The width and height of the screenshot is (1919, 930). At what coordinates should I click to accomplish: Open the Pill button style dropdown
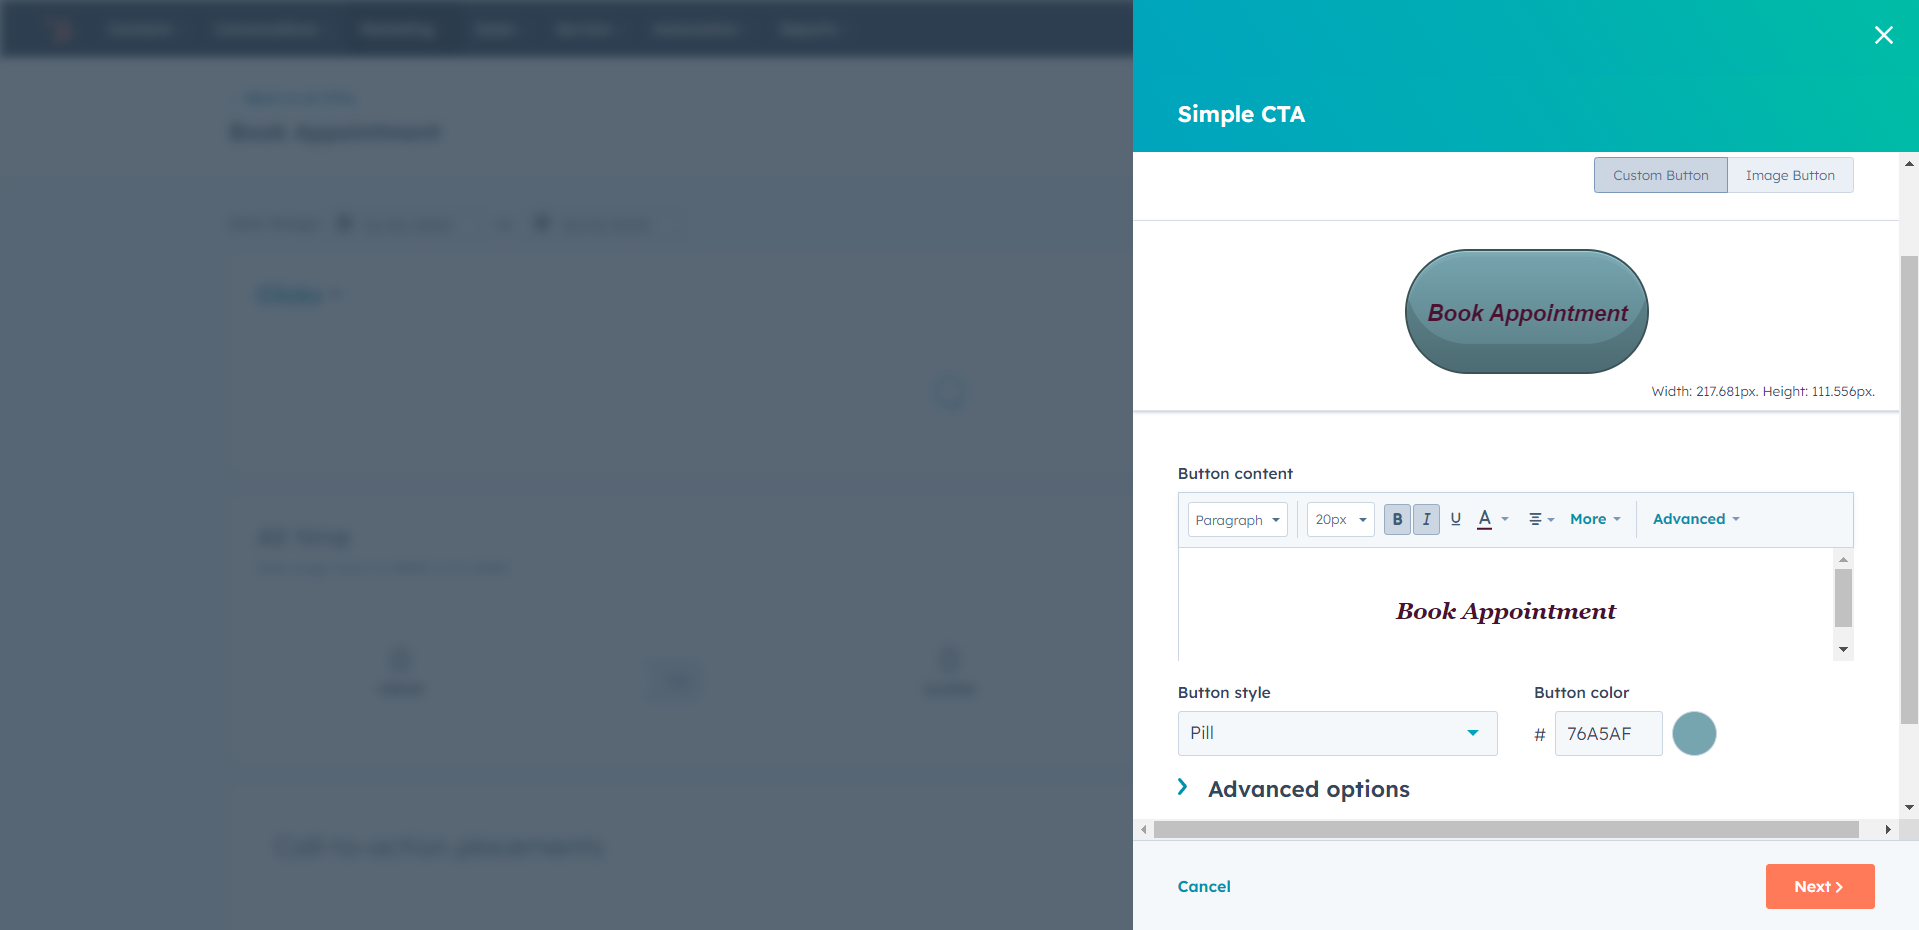1337,733
